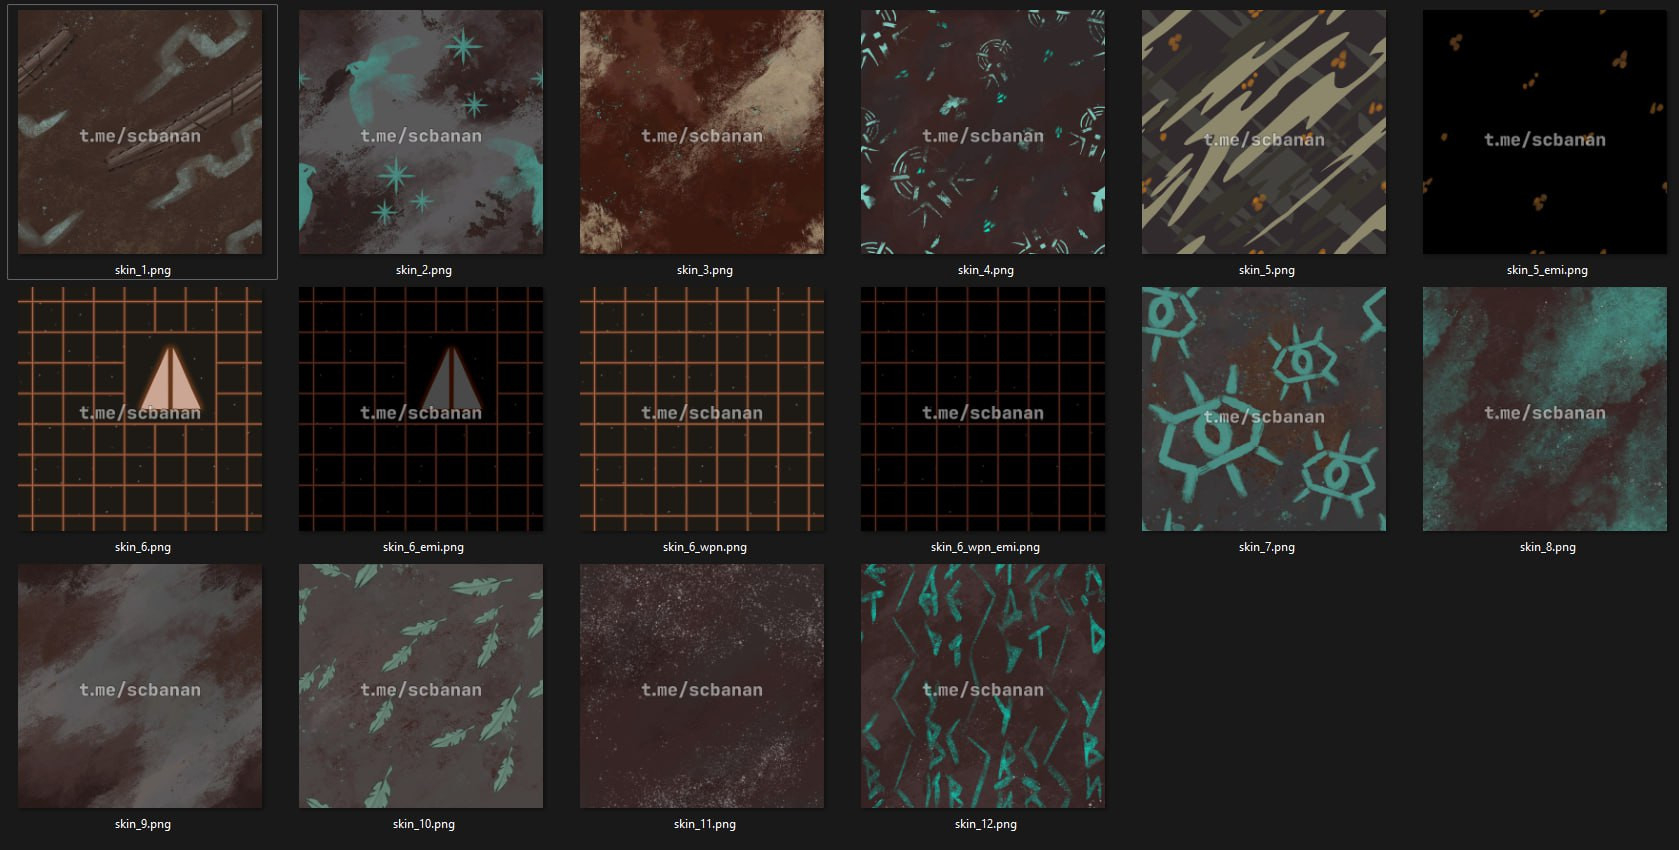Select the skin_5.png camouflage thumbnail
1679x850 pixels.
tap(1264, 132)
